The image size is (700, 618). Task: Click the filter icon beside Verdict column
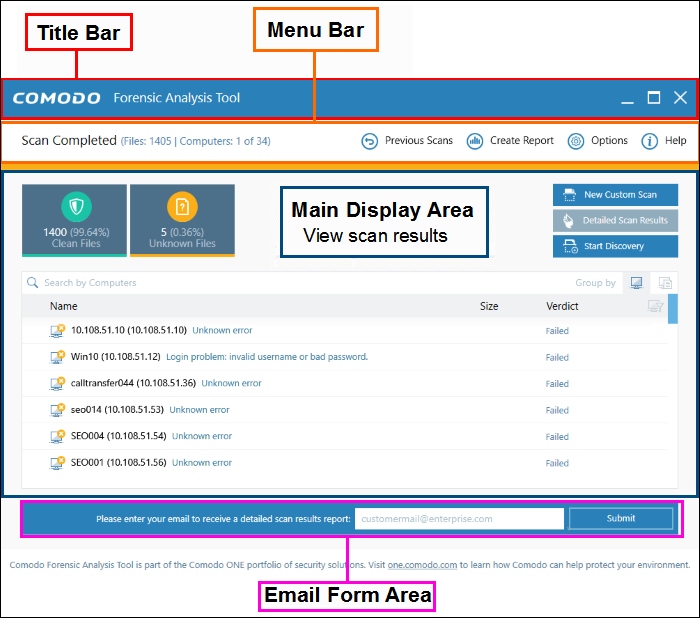point(656,306)
